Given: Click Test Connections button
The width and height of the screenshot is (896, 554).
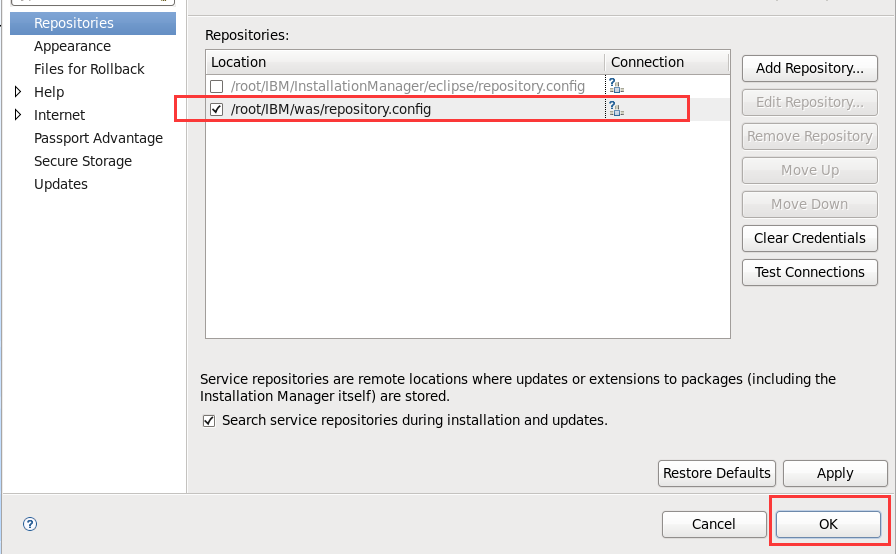Looking at the screenshot, I should pos(809,272).
